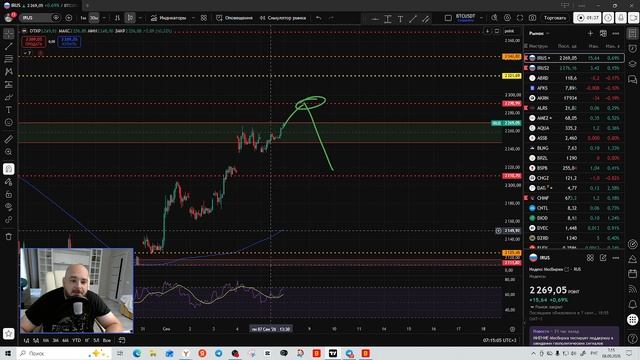The width and height of the screenshot is (640, 360).
Task: Click the red Продать sell price button
Action: click(x=34, y=42)
